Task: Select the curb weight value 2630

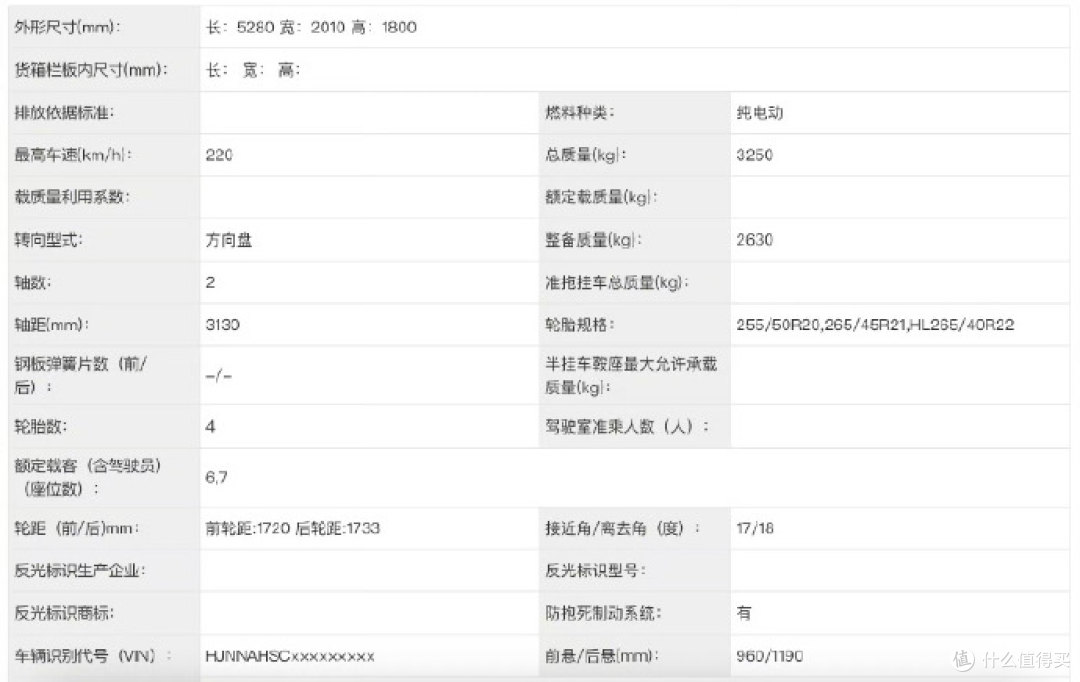Action: coord(753,240)
